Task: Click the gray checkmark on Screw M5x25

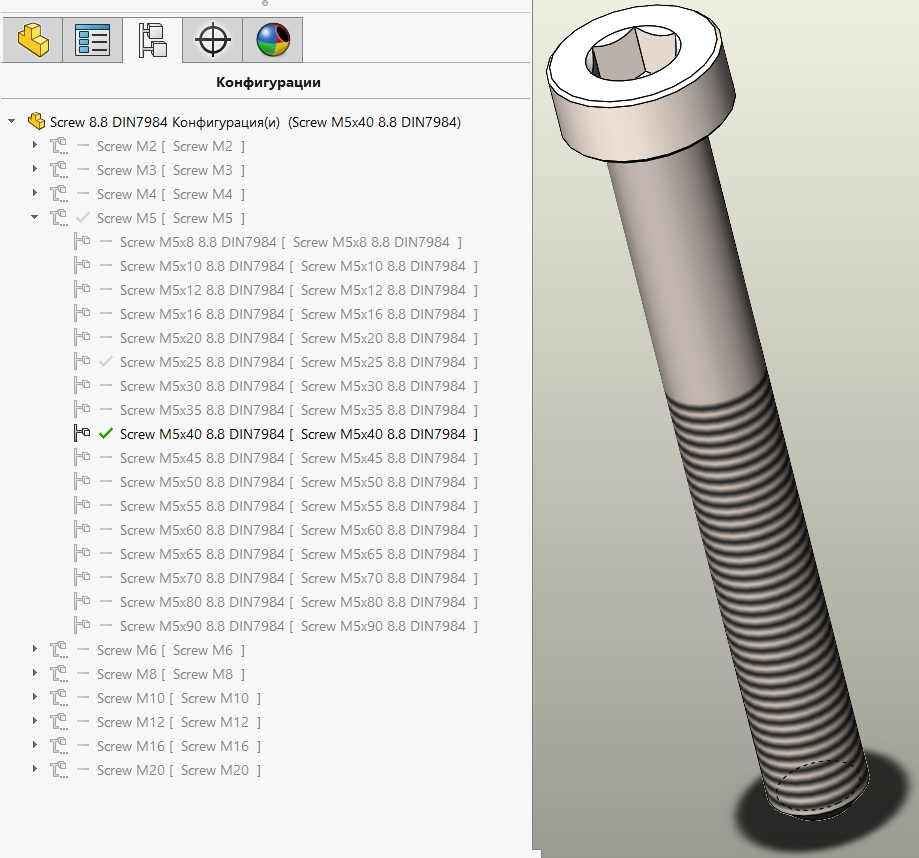Action: [106, 362]
